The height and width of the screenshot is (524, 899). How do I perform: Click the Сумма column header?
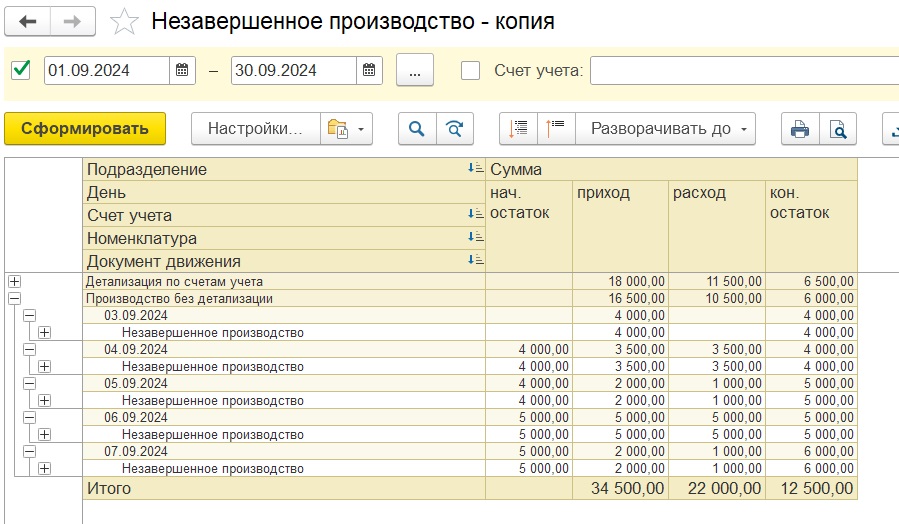[671, 170]
